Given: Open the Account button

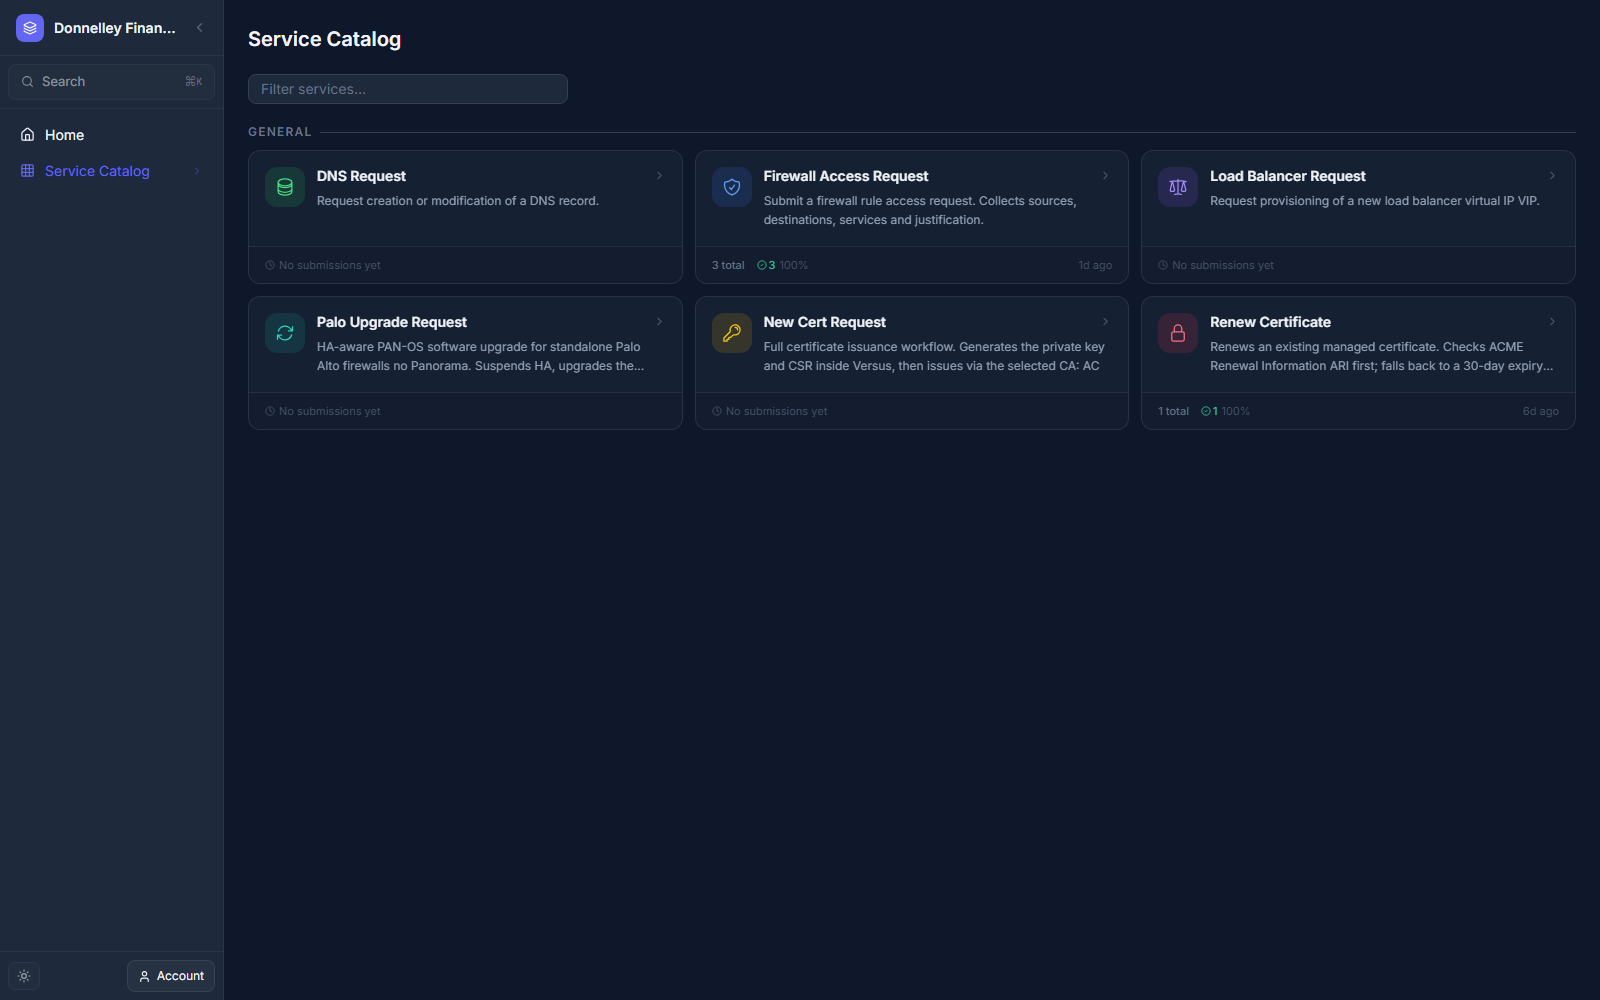Looking at the screenshot, I should click(171, 976).
